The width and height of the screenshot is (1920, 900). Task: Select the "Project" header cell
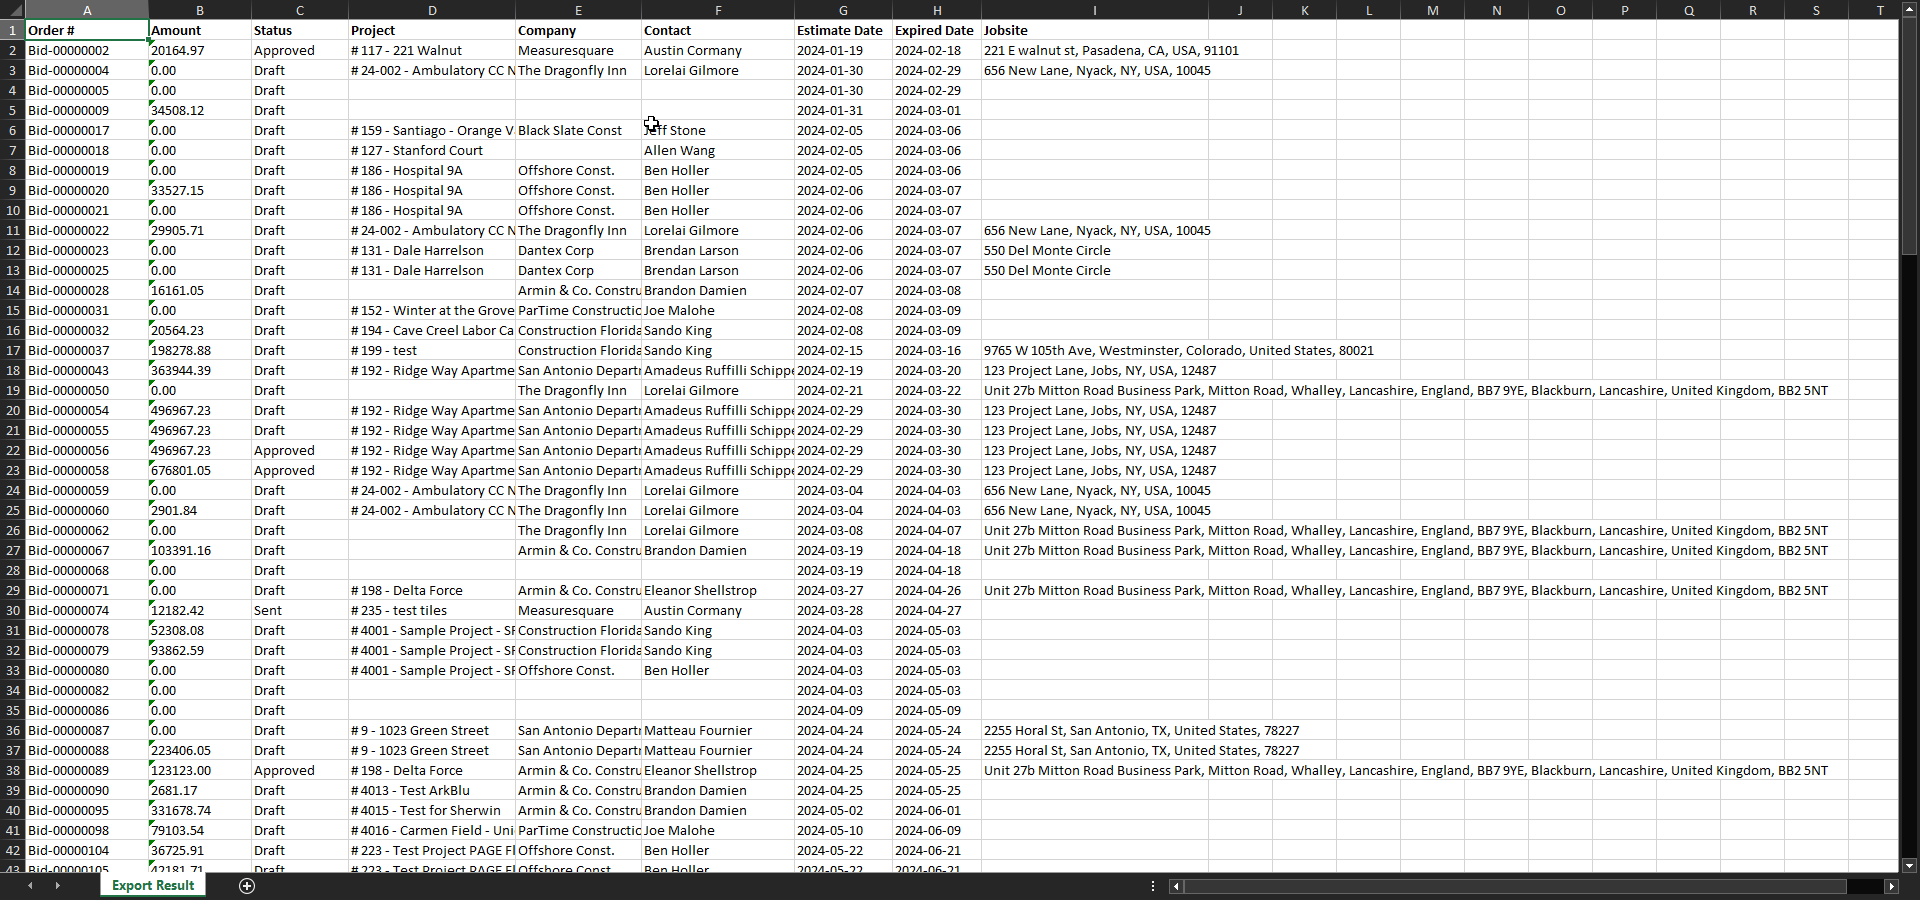(432, 30)
